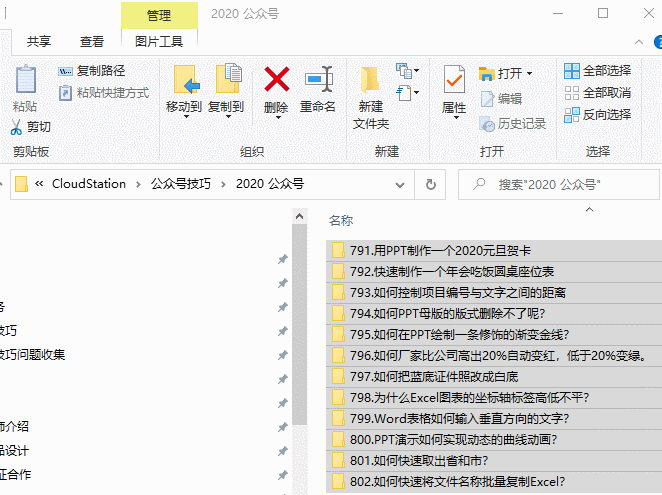Click the search box 搜索"2020 公众号"
Screen dimensions: 662x495
[x=558, y=185]
